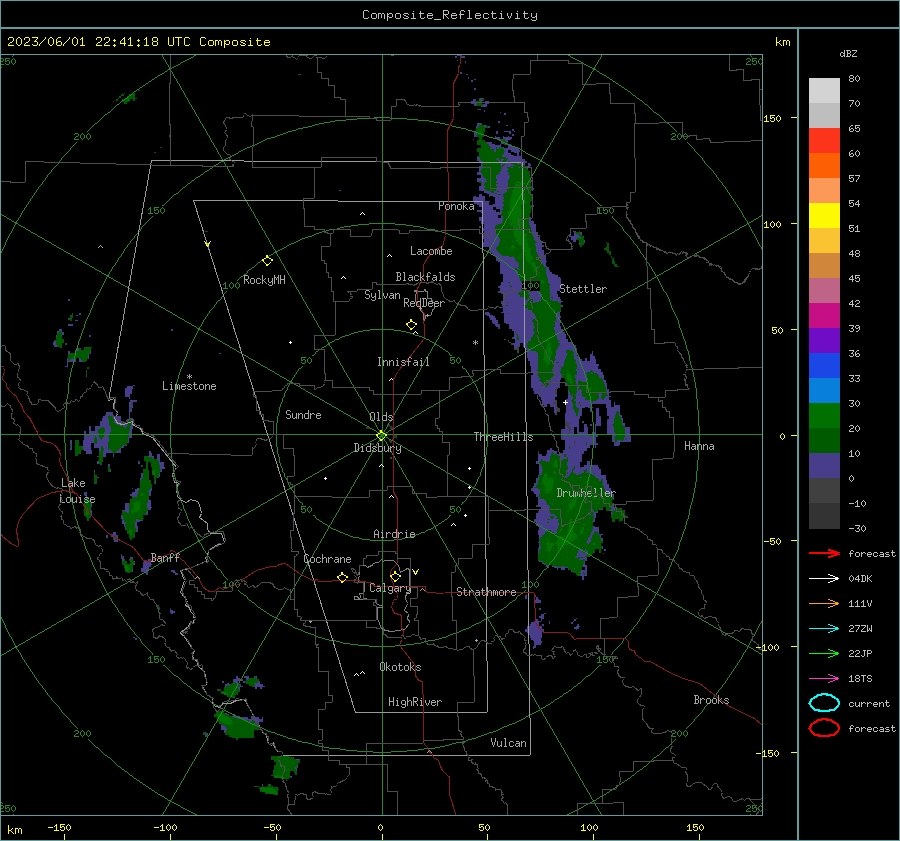
Task: Click the cyan 27ZW arrow icon
Action: (824, 628)
